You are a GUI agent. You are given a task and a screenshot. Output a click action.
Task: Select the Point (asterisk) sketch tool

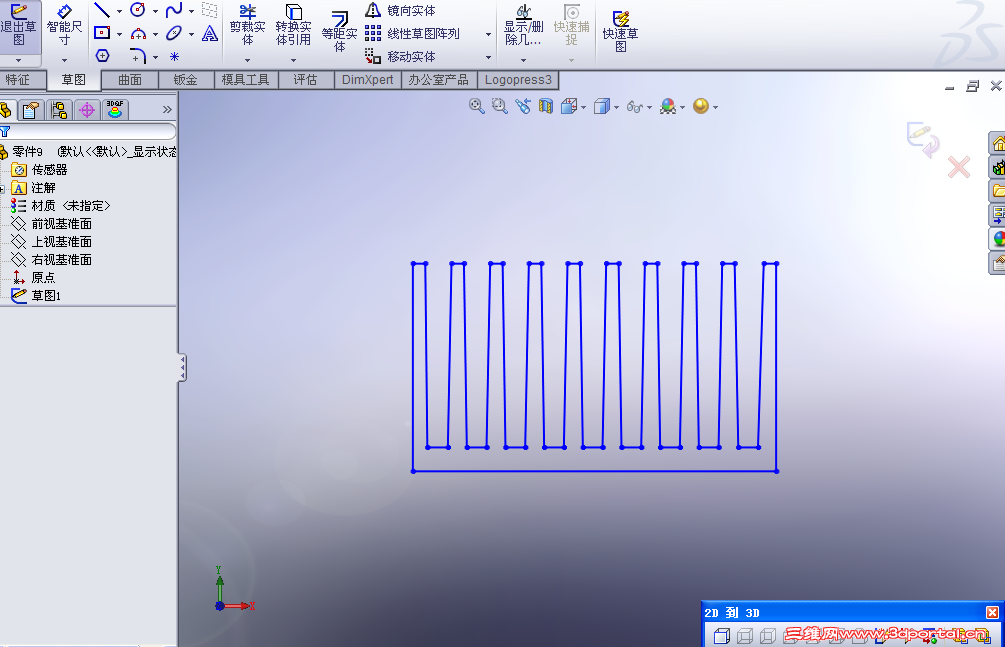pyautogui.click(x=174, y=56)
